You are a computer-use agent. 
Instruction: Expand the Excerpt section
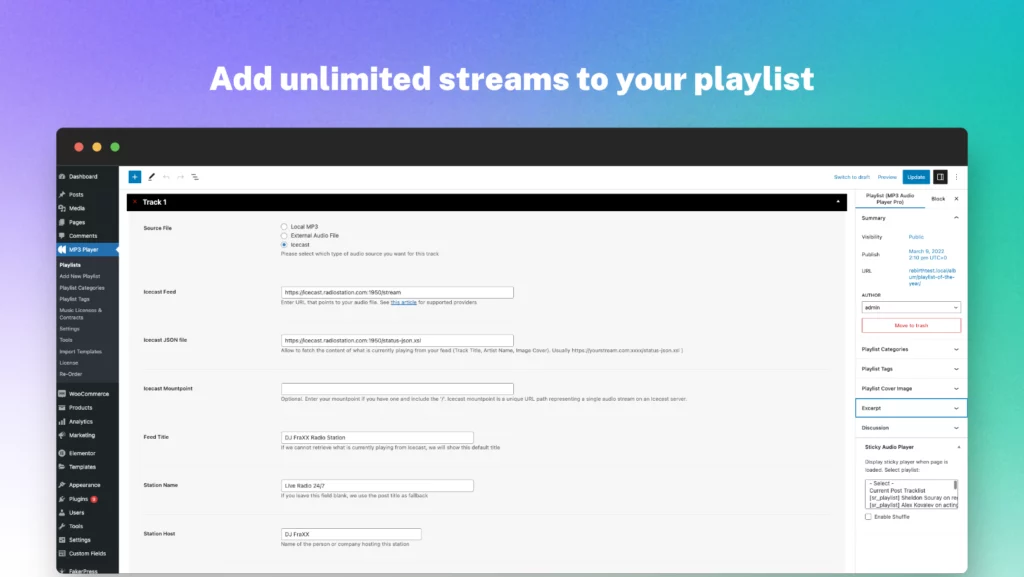click(x=911, y=408)
